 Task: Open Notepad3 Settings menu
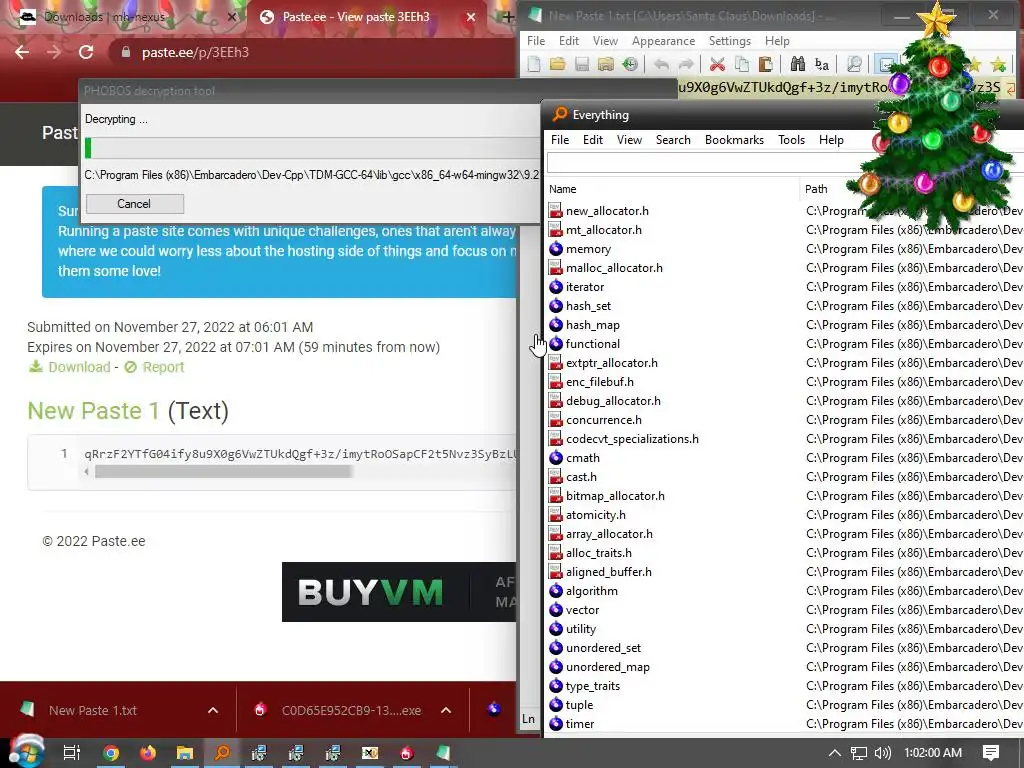click(x=729, y=40)
